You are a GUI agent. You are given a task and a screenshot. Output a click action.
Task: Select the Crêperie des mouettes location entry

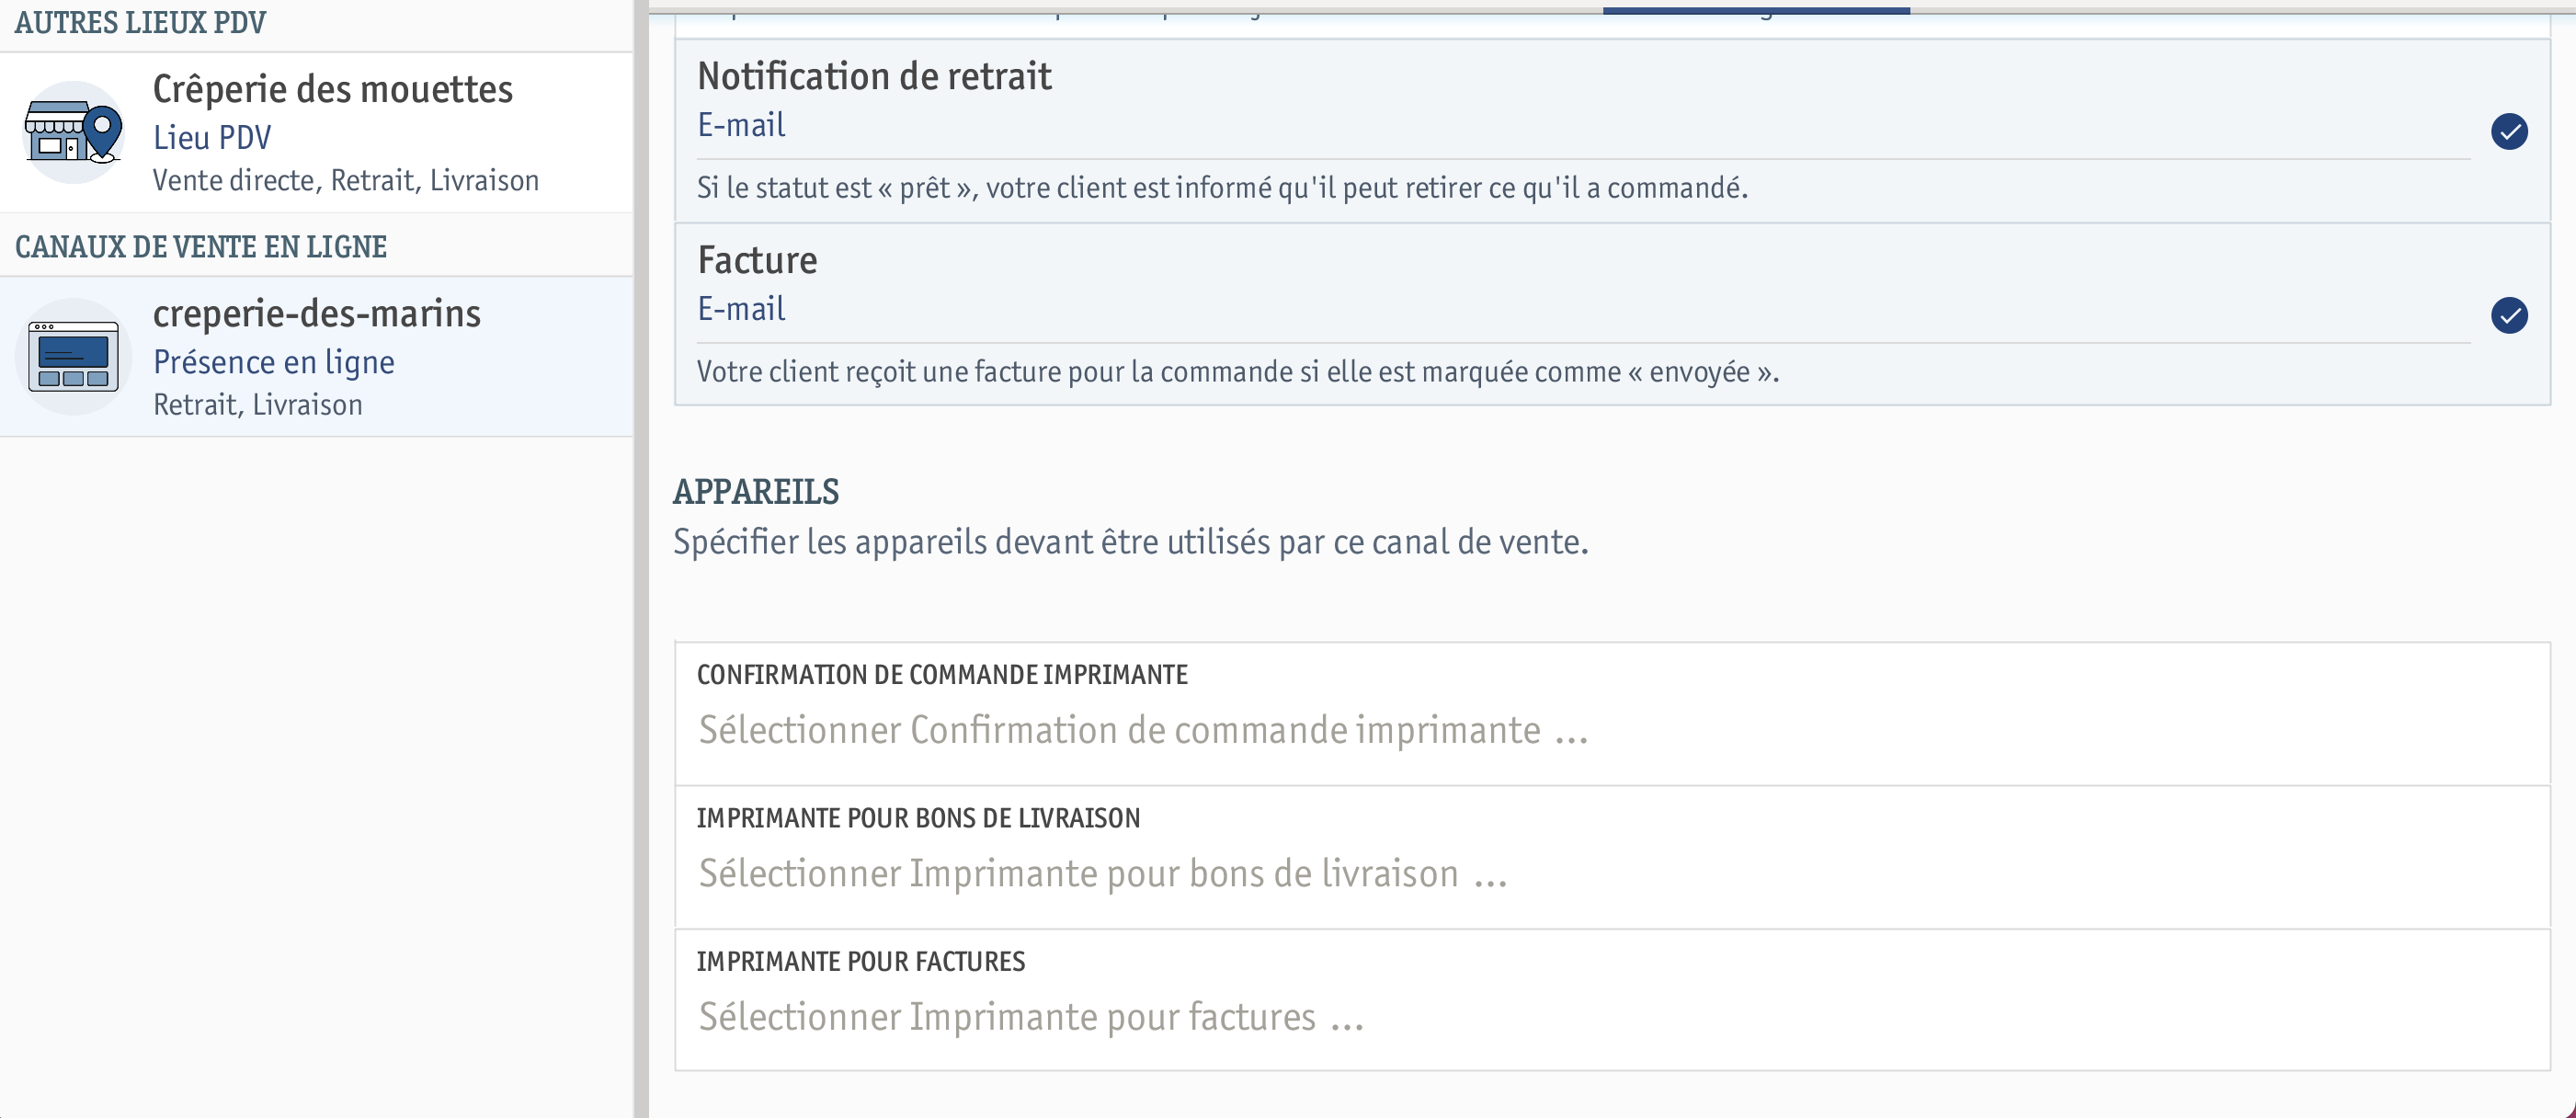pyautogui.click(x=316, y=132)
